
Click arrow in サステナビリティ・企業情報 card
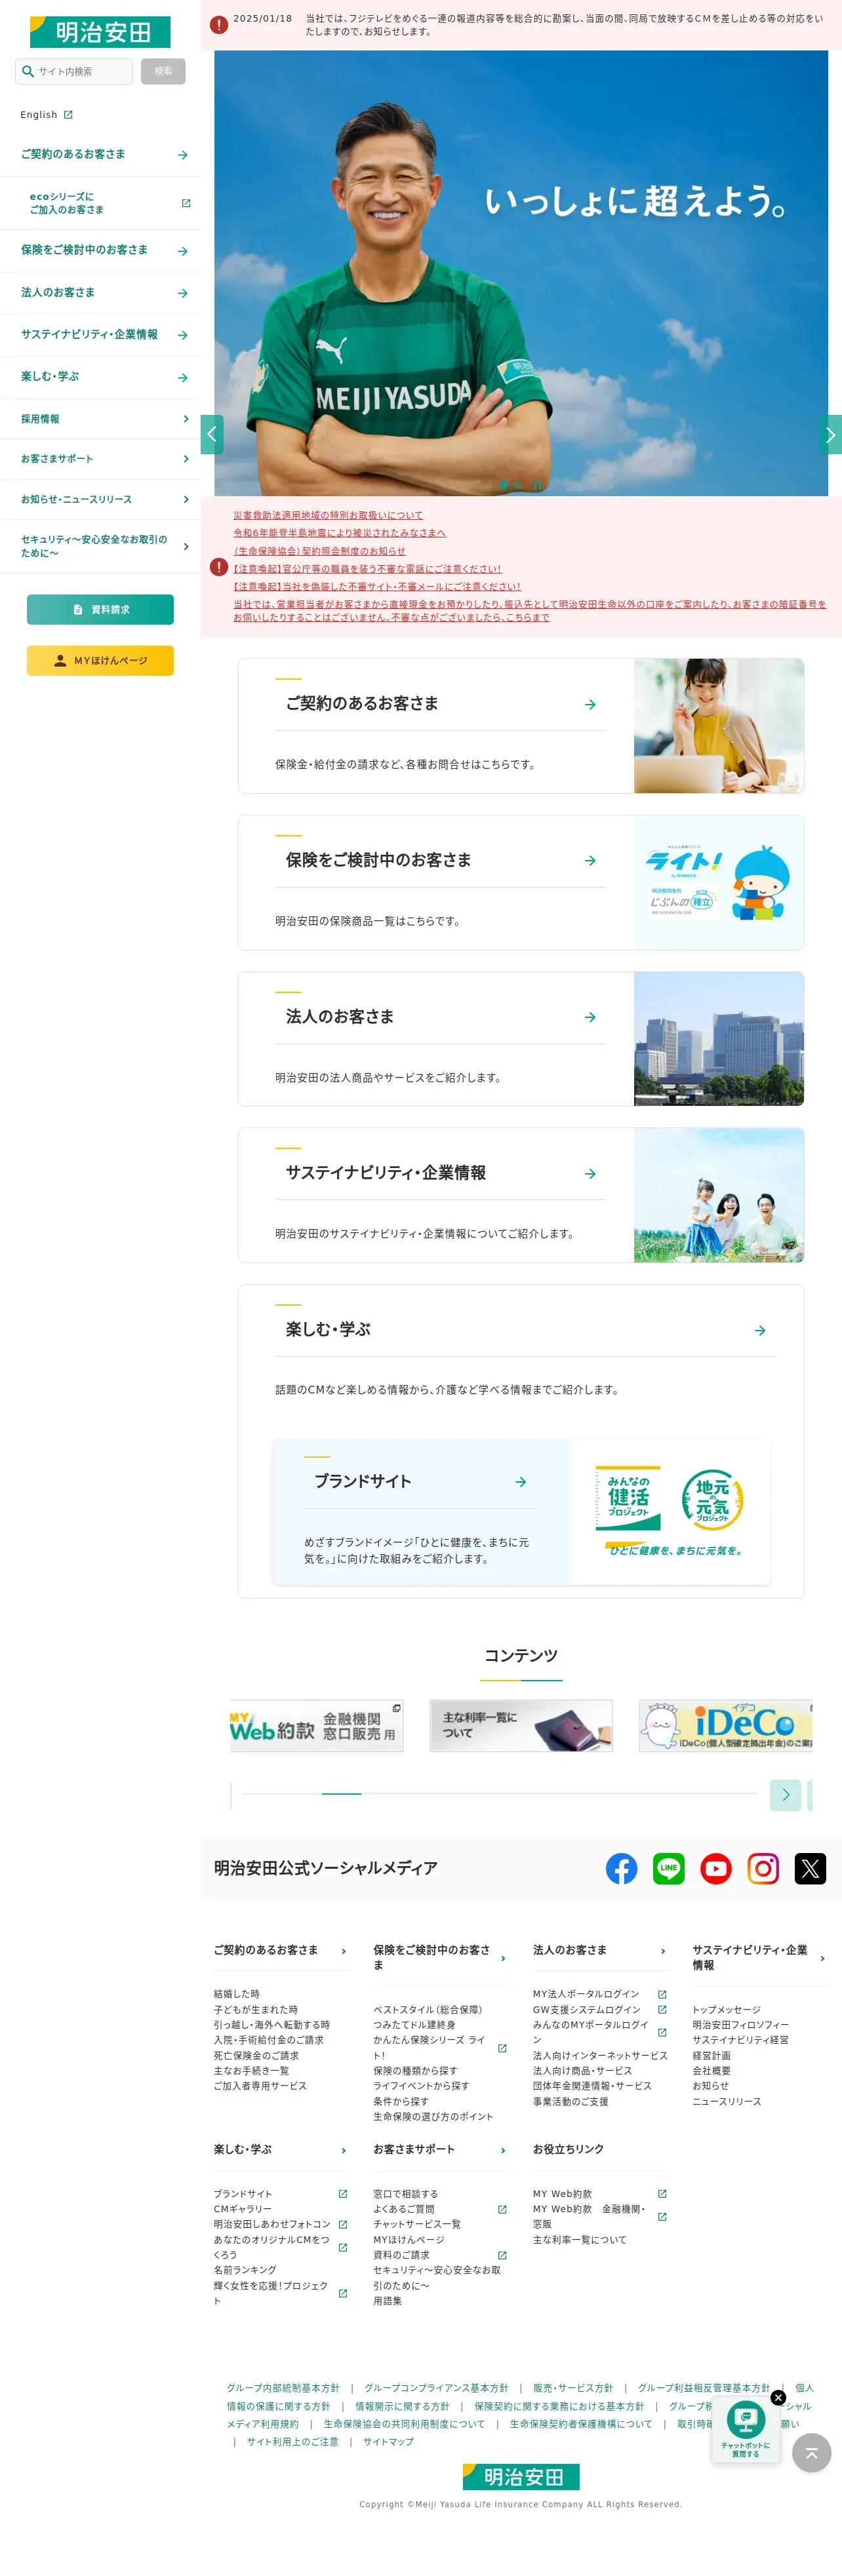[590, 1173]
